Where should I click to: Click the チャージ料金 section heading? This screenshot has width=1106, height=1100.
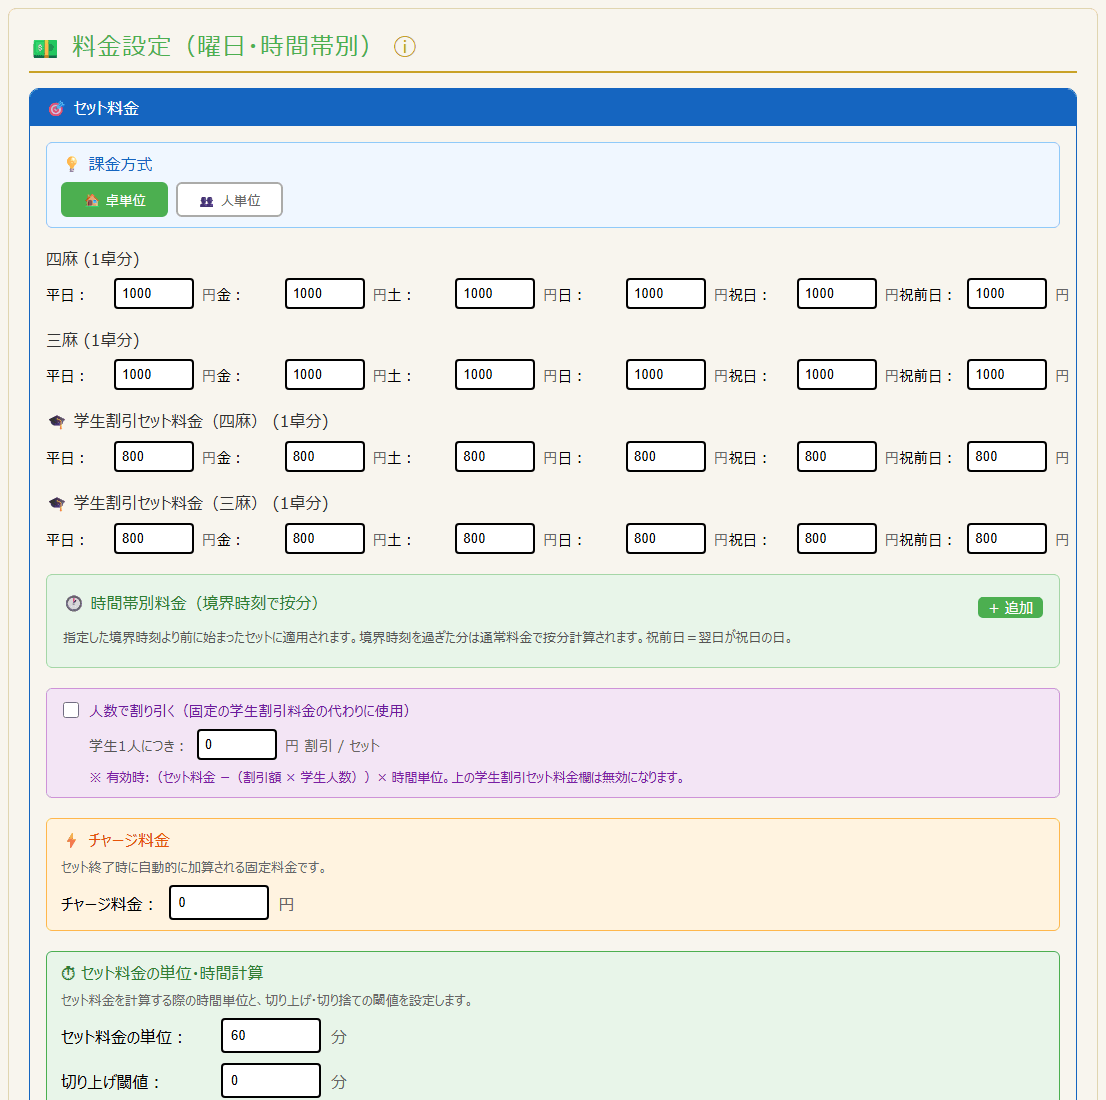[x=129, y=840]
